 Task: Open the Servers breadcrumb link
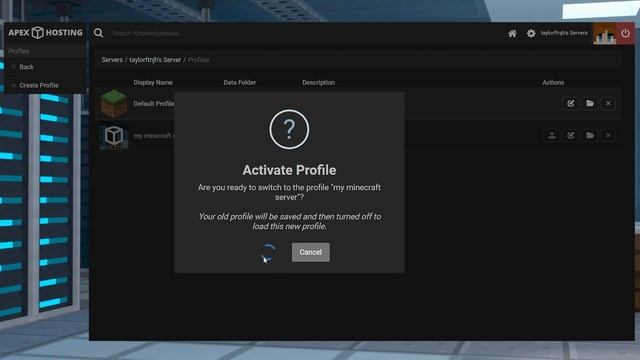pos(112,60)
